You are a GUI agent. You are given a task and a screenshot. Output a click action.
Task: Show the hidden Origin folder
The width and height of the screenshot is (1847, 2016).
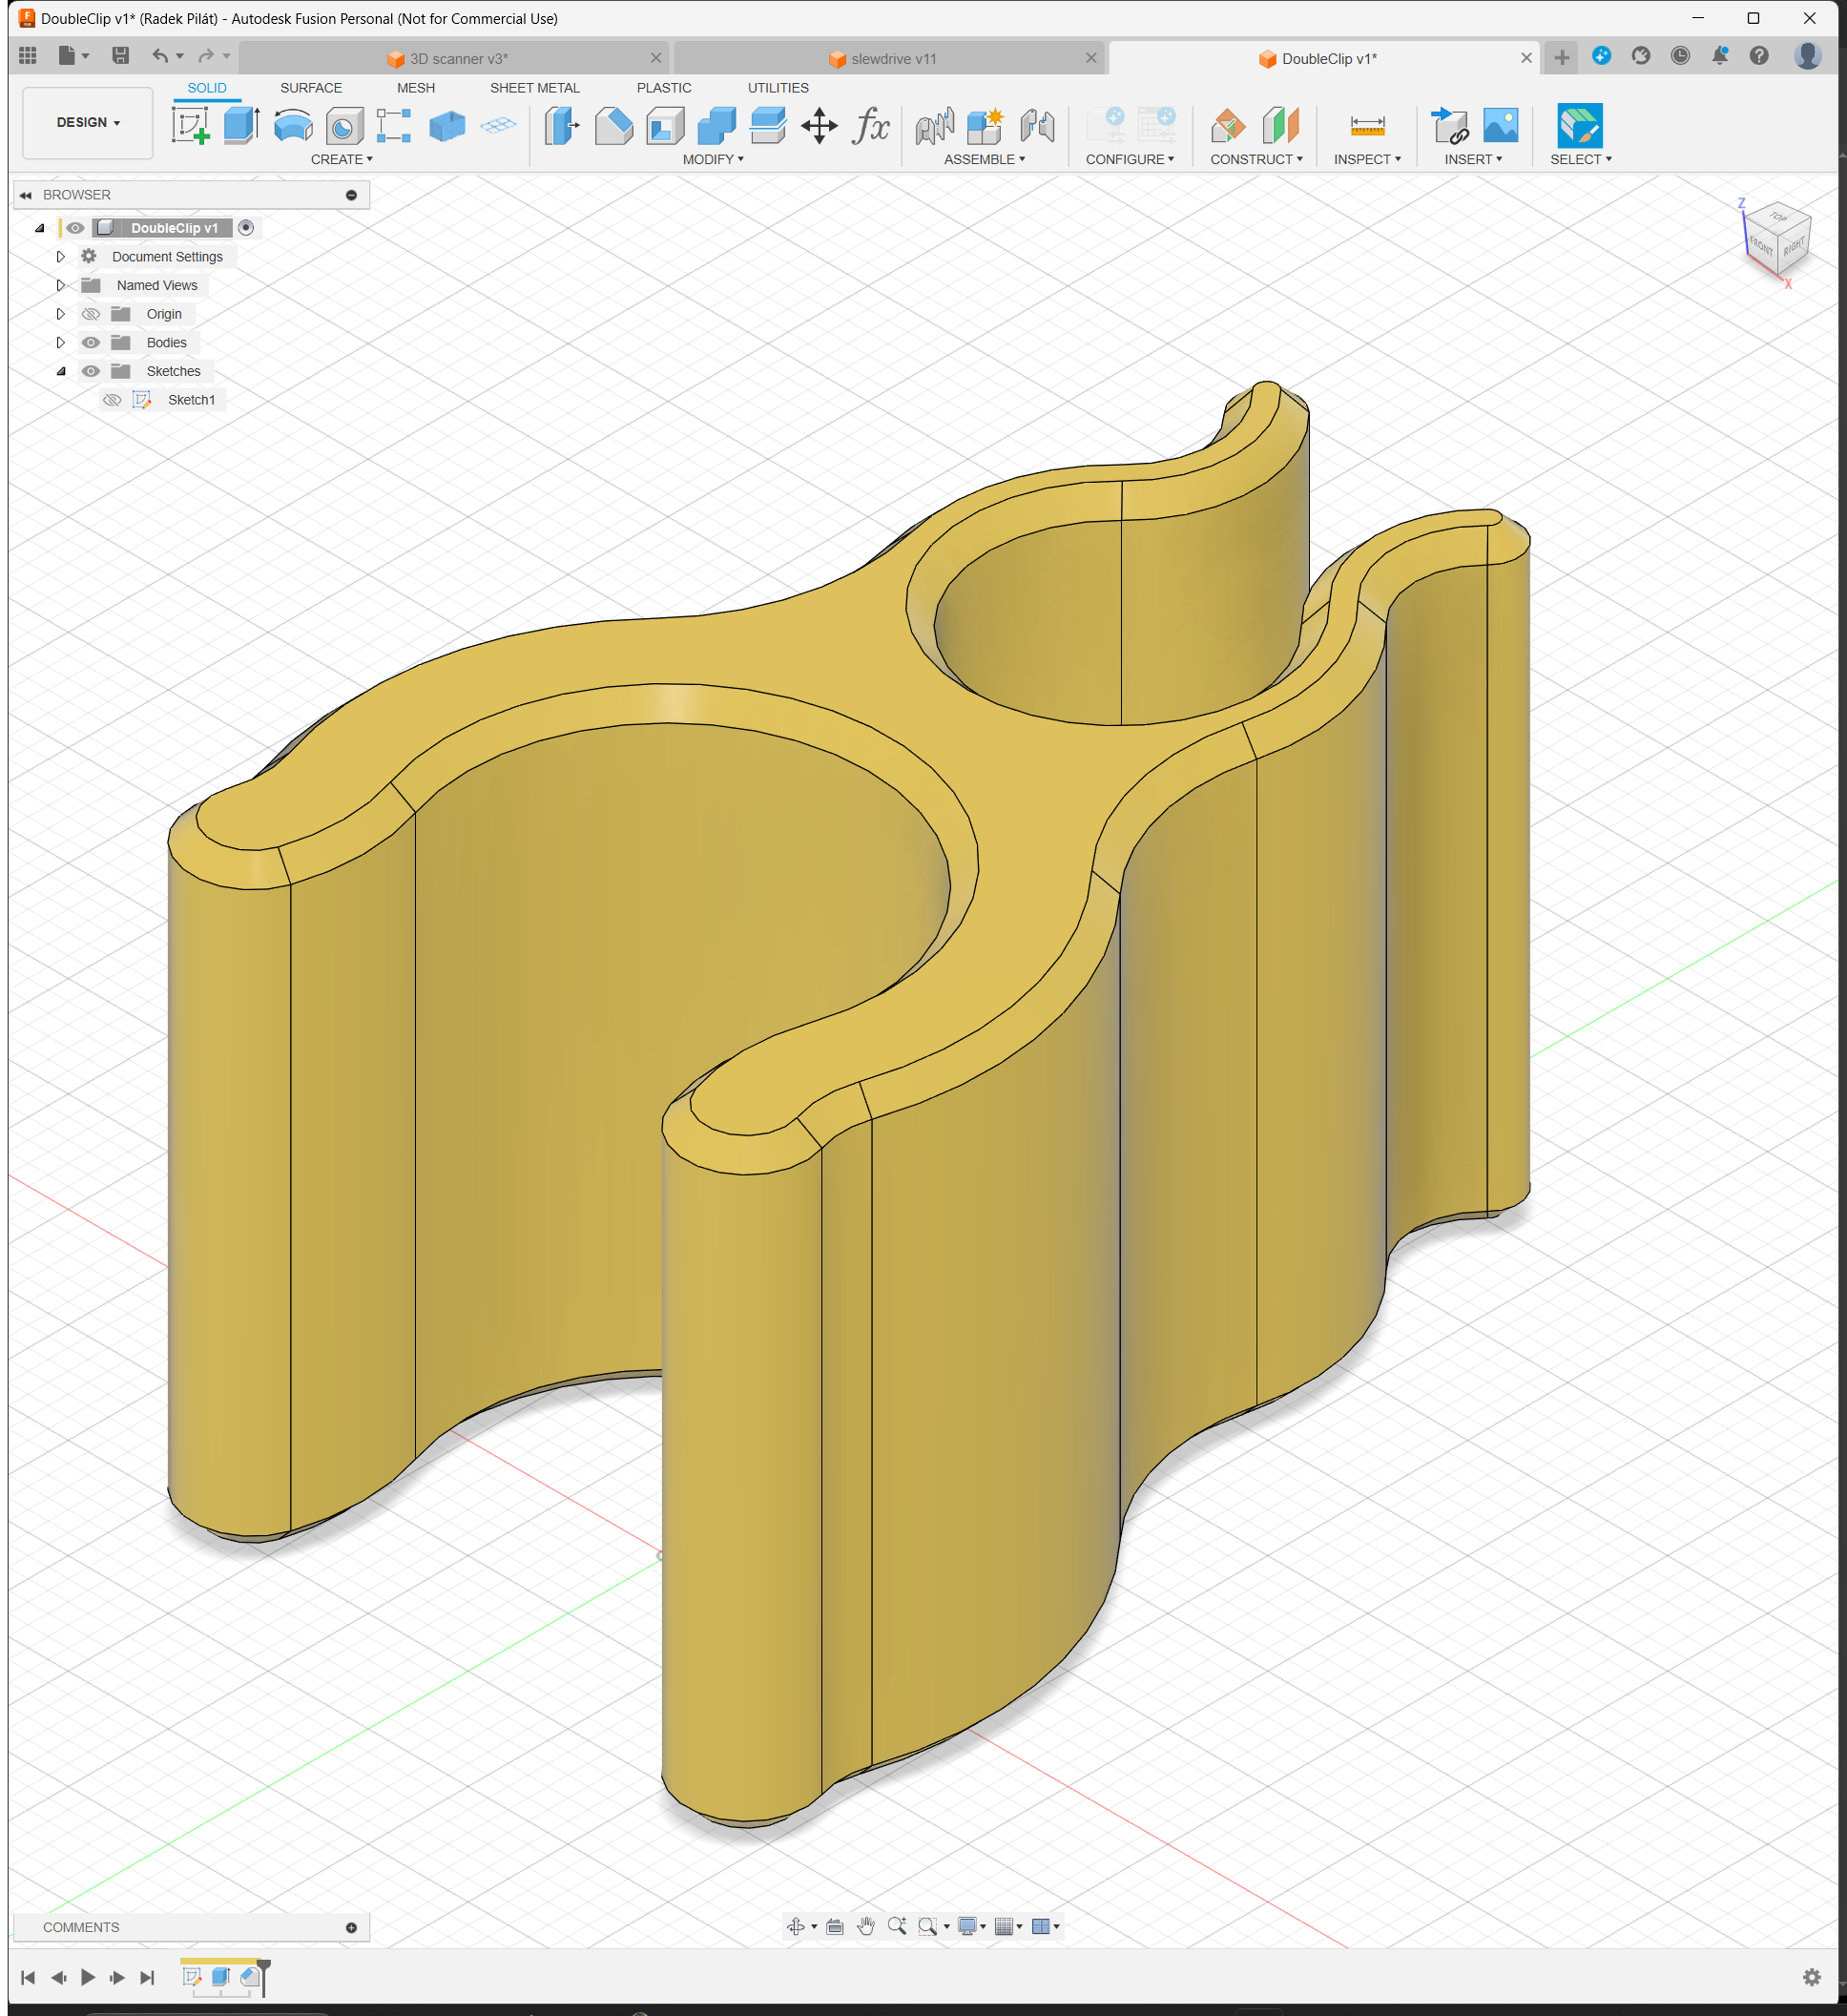point(91,314)
